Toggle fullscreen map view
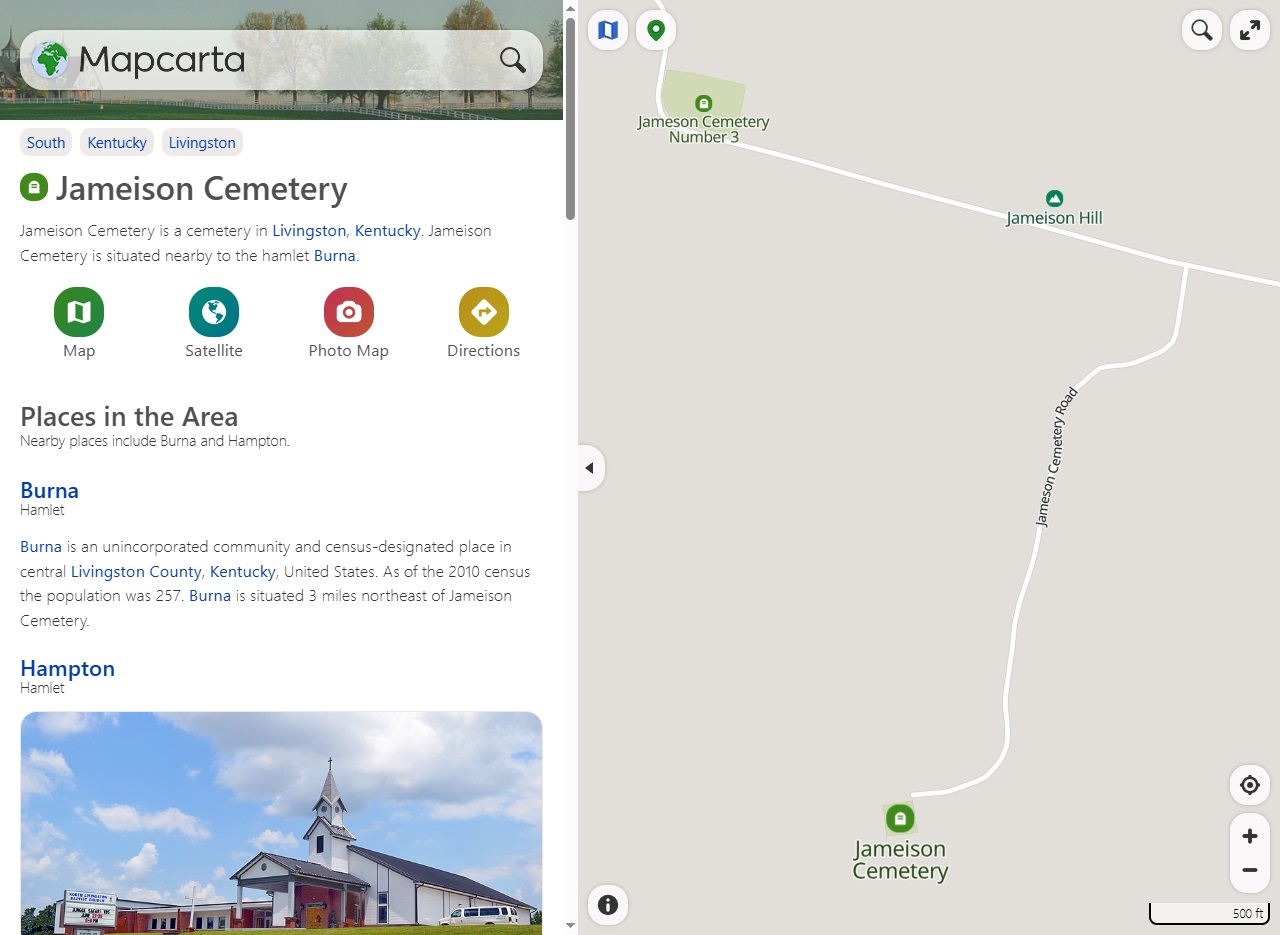Viewport: 1280px width, 935px height. pos(1250,30)
